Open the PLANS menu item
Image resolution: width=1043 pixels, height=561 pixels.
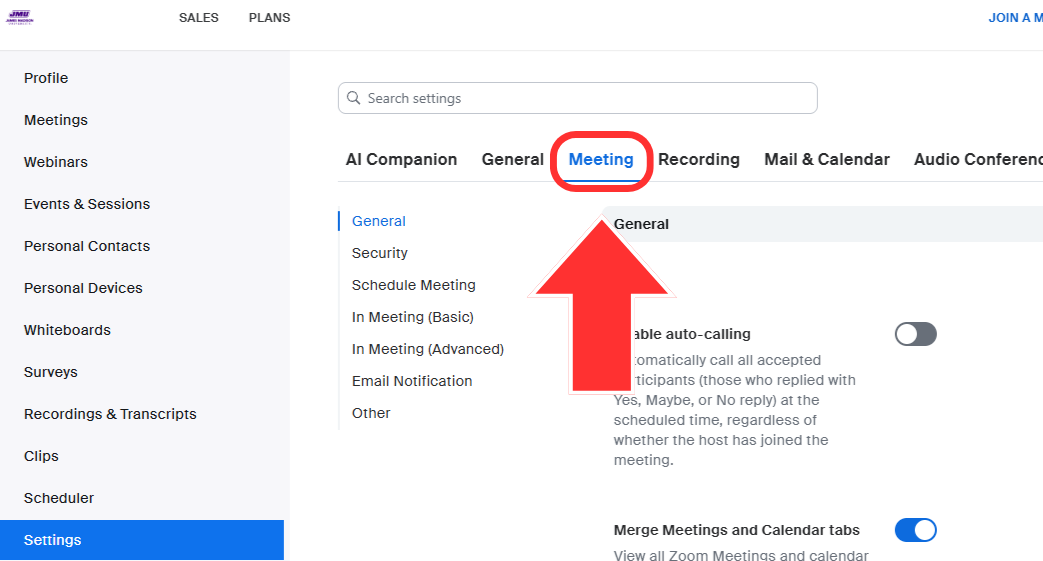[269, 18]
